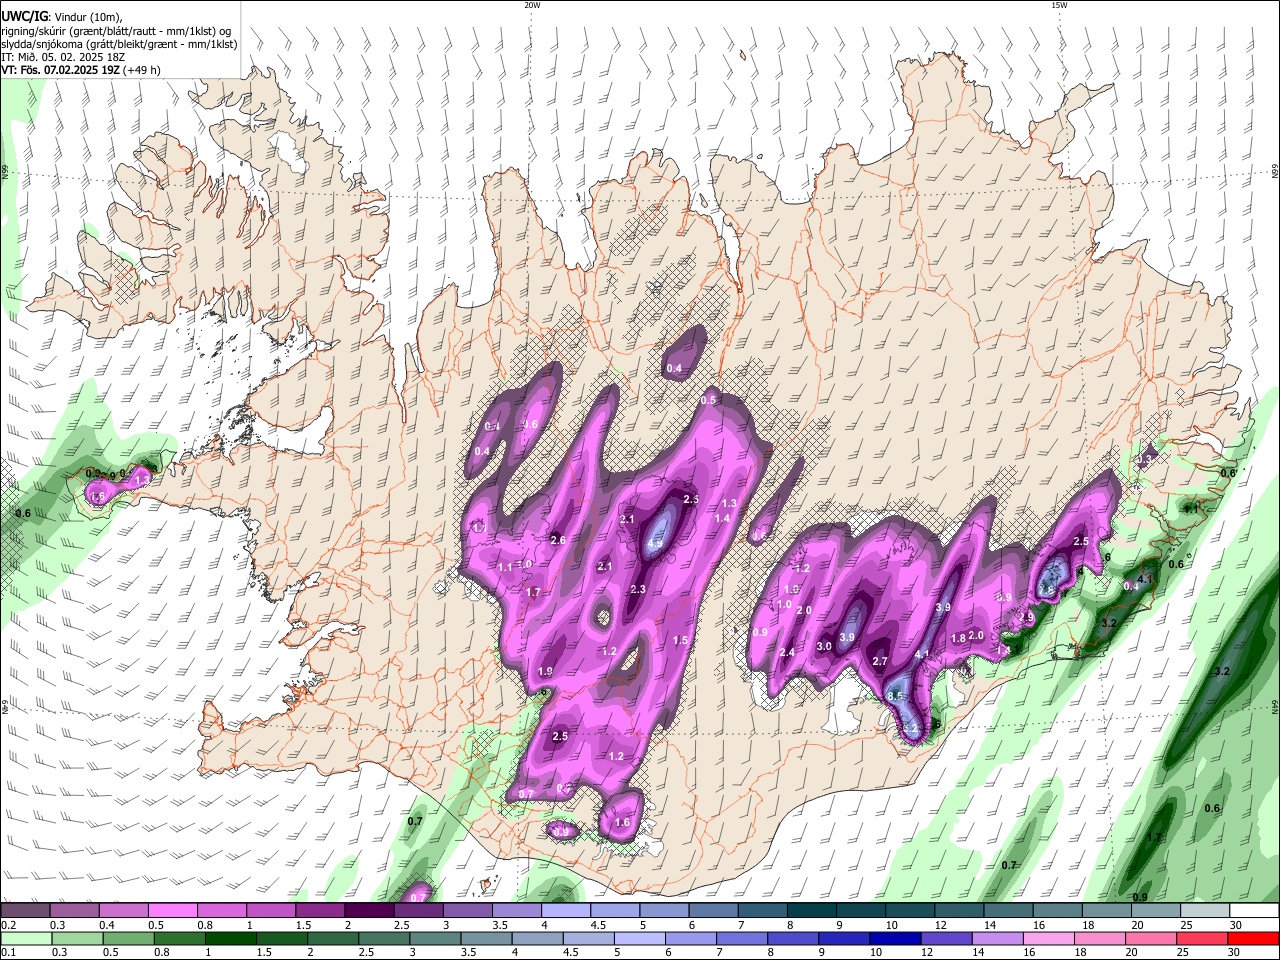Click the 20W longitude label
Image resolution: width=1280 pixels, height=960 pixels.
click(x=532, y=5)
